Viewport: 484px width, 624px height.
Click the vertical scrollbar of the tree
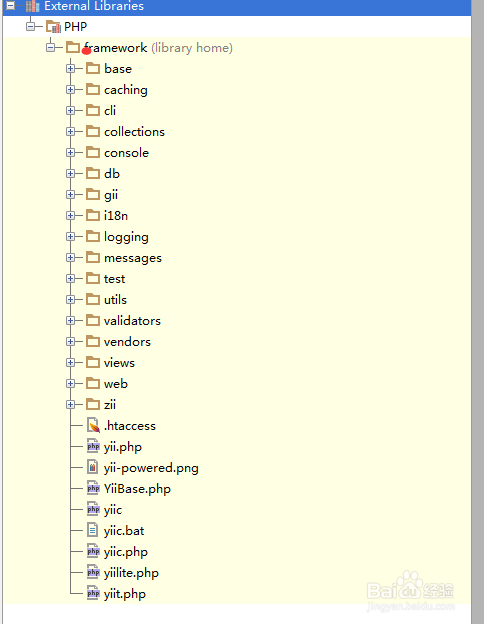click(x=478, y=312)
